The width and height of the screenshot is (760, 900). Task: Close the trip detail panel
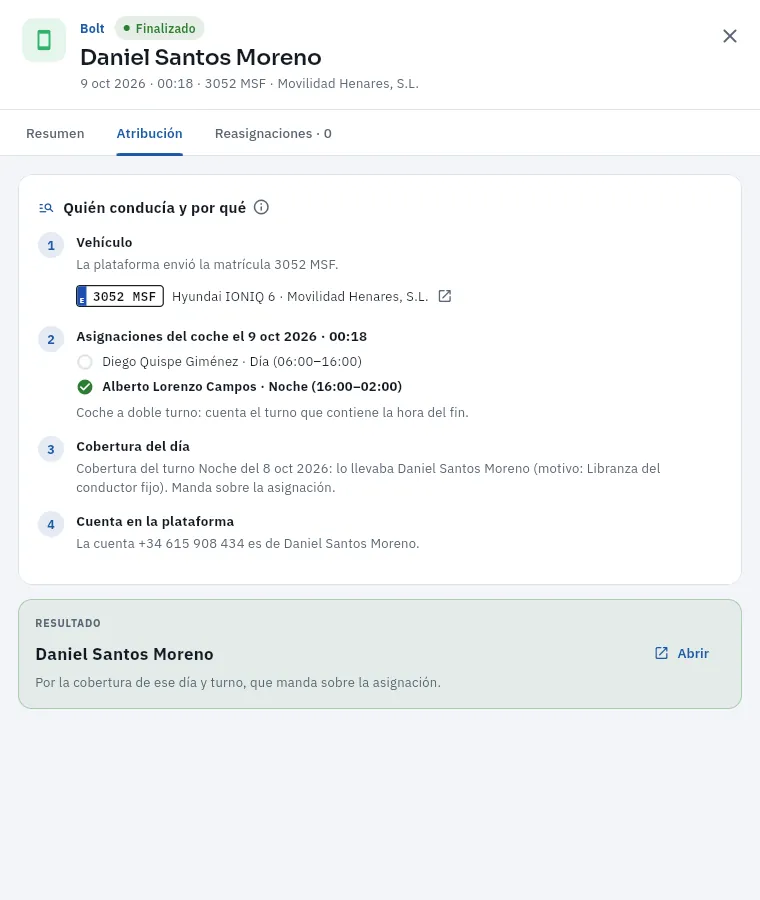pos(730,36)
